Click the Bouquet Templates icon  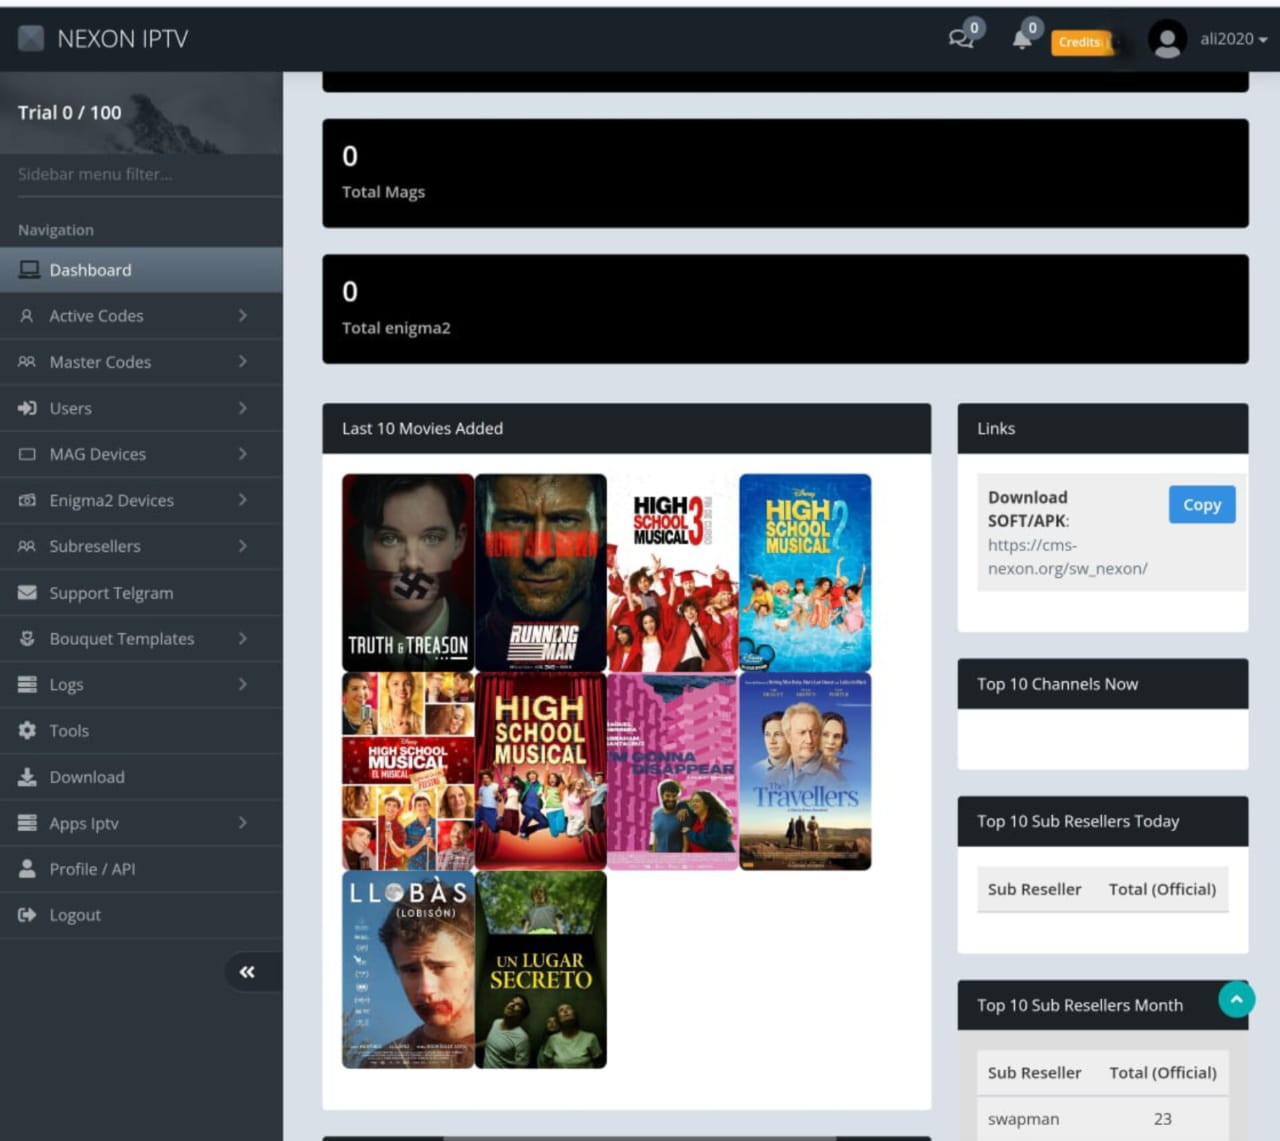pos(27,639)
